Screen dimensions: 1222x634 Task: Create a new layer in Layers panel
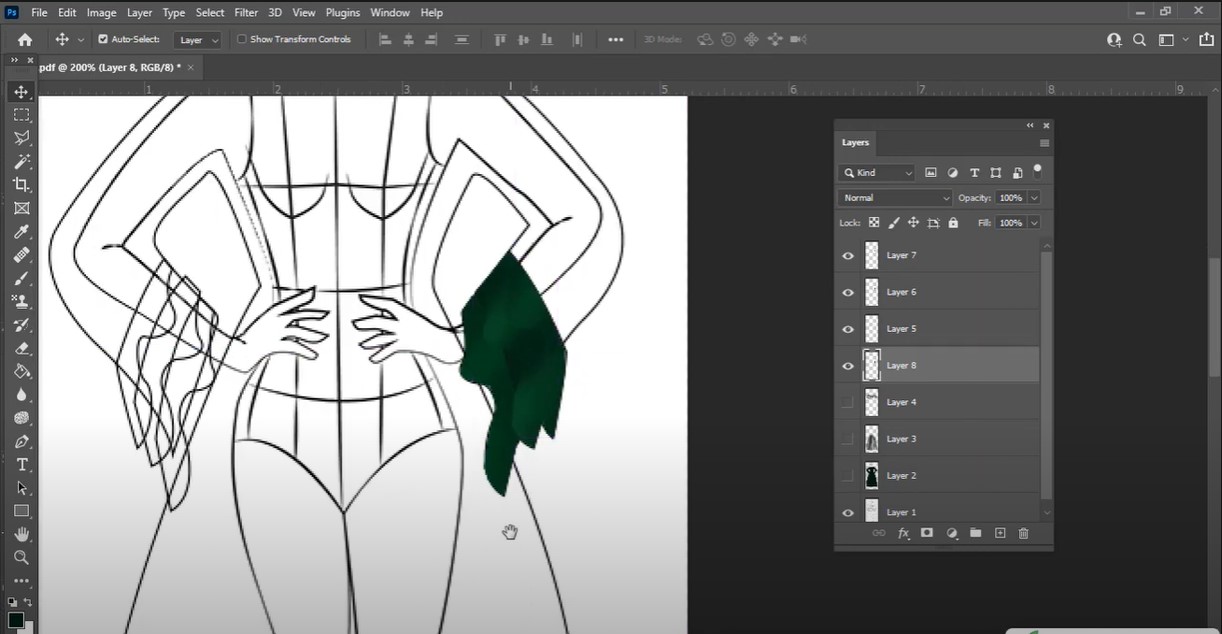click(x=999, y=534)
